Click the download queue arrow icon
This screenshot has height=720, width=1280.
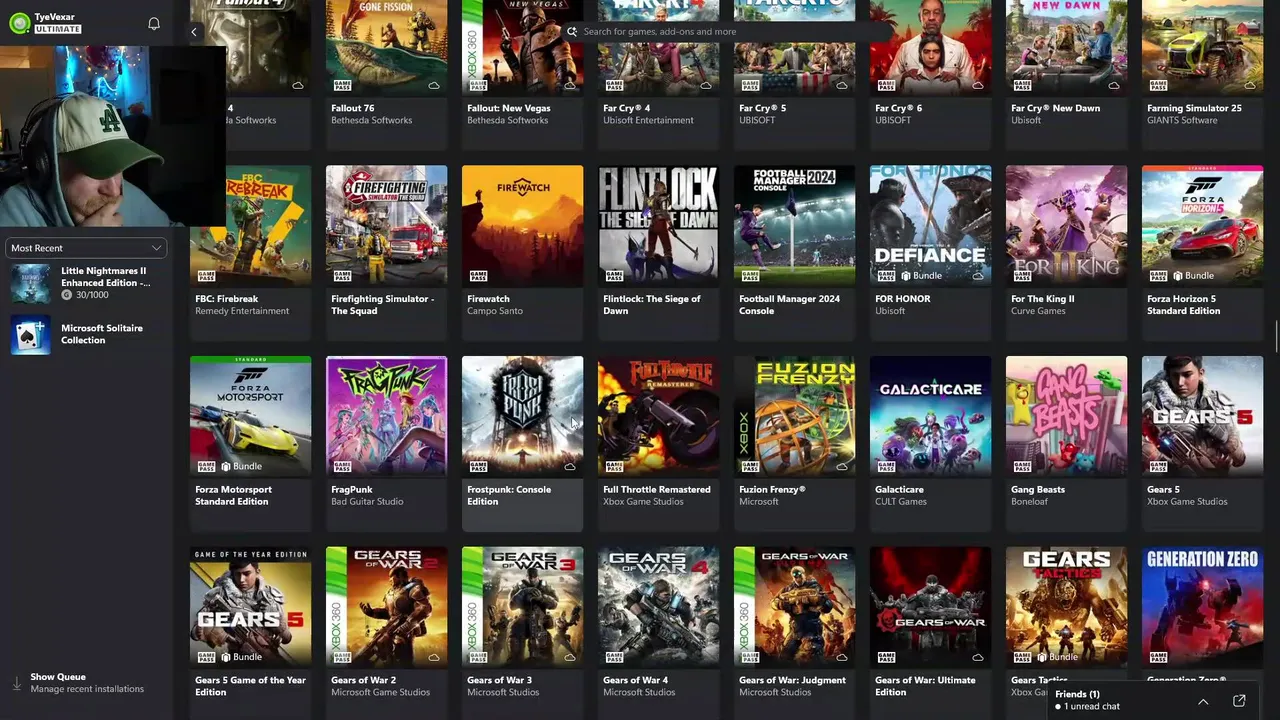(16, 683)
